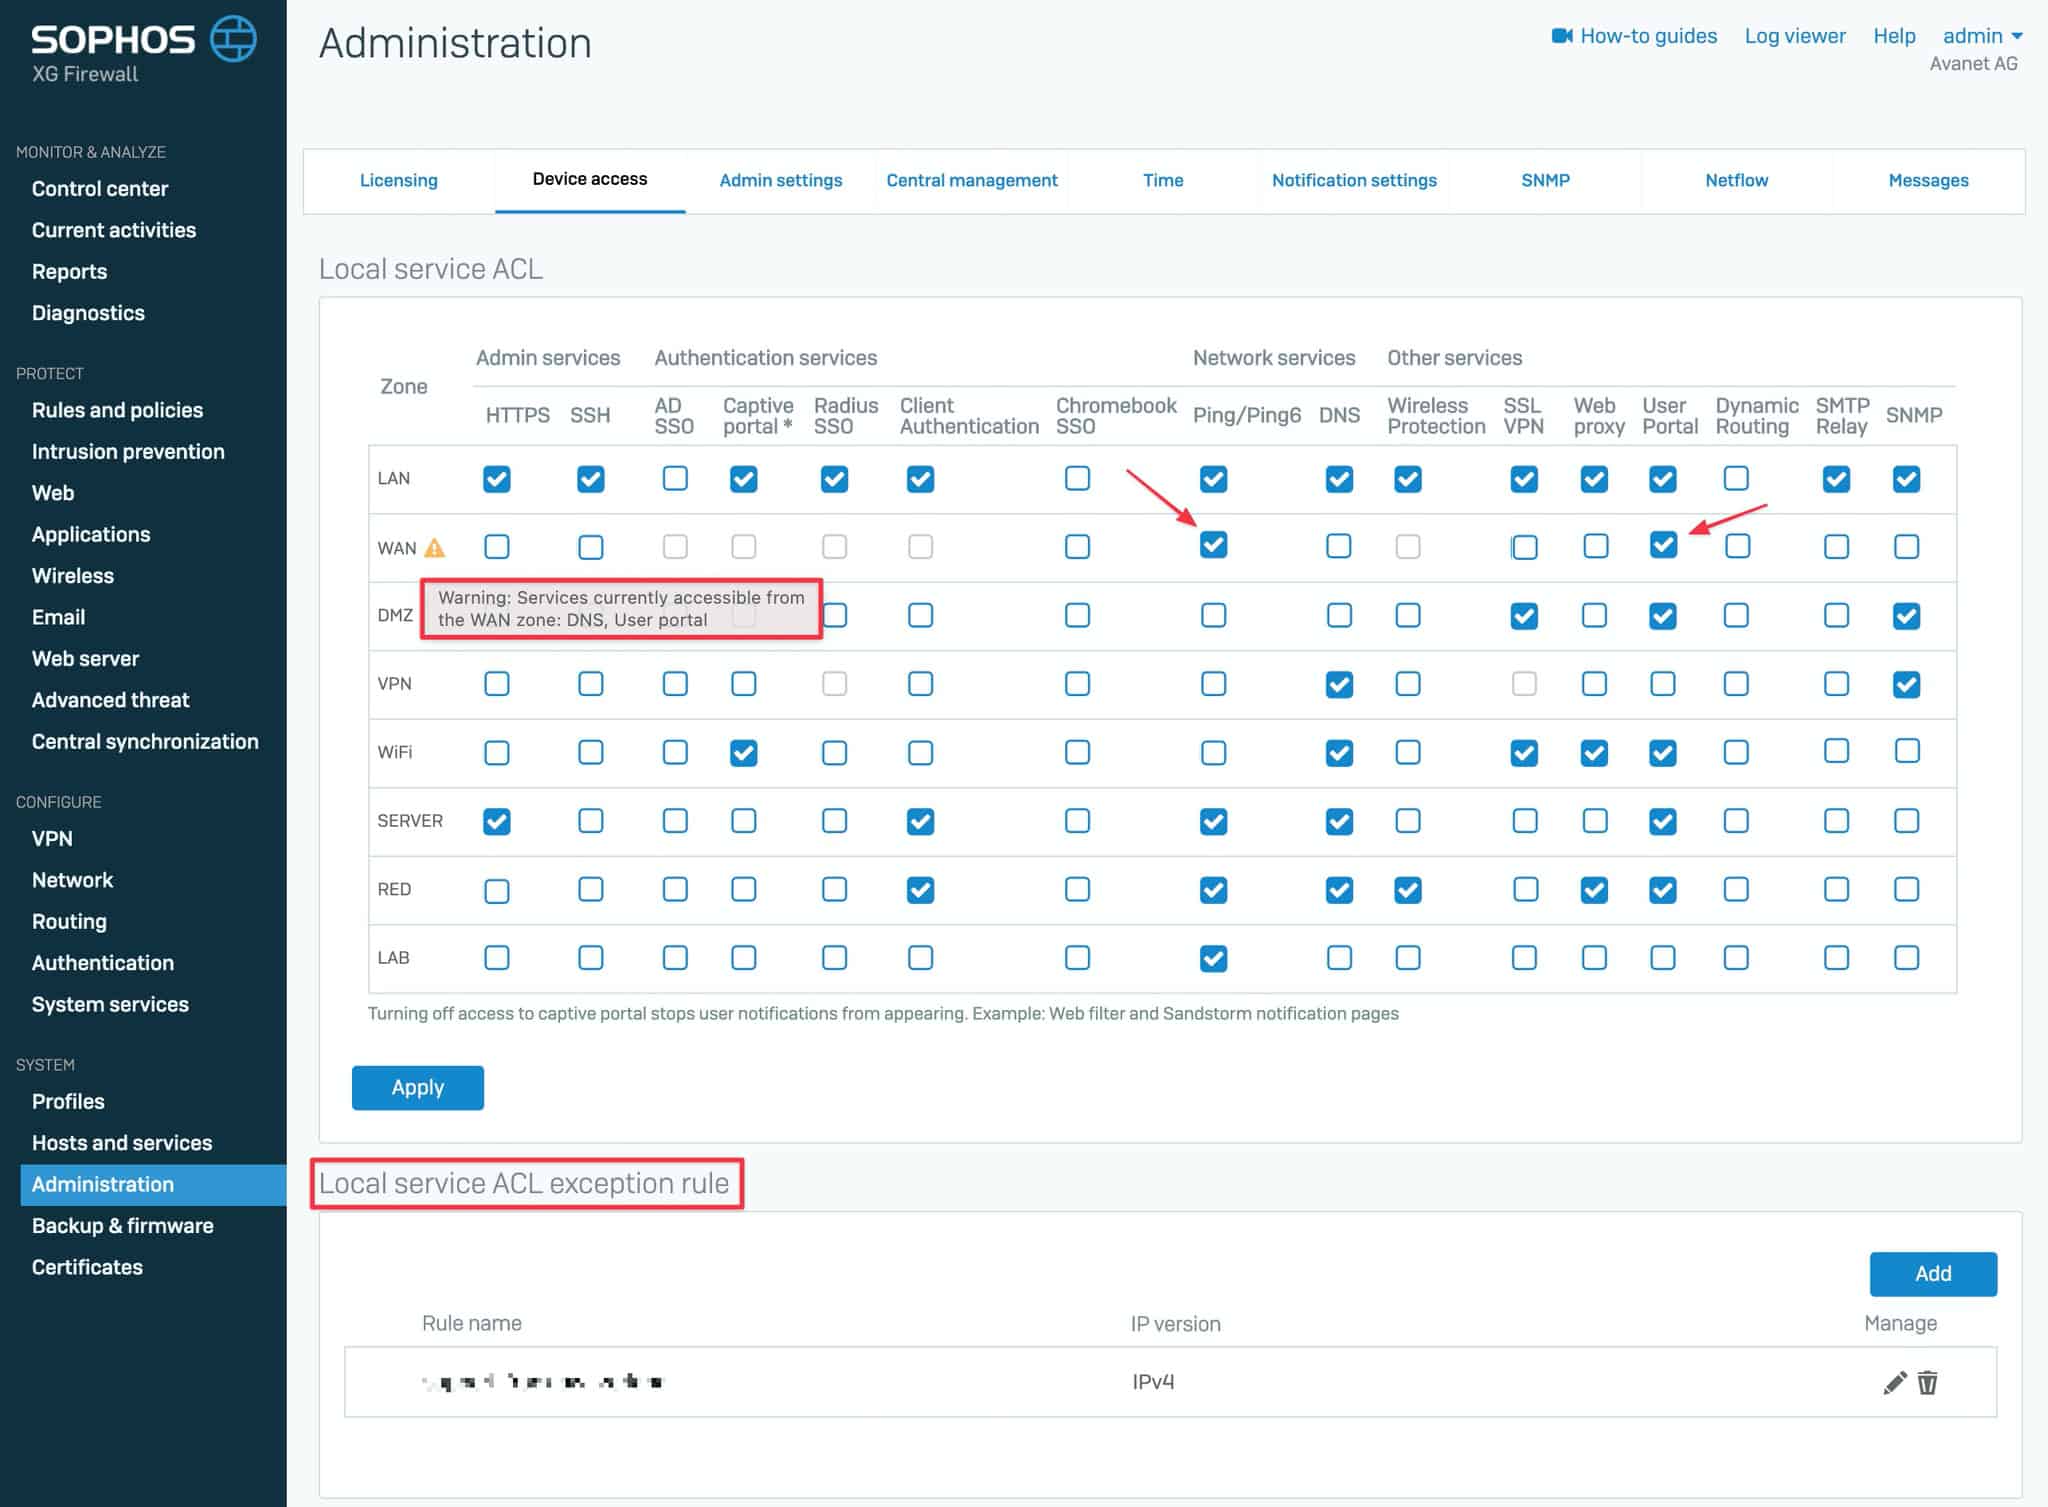Viewport: 2048px width, 1507px height.
Task: Click the WAN zone warning triangle icon
Action: (434, 548)
